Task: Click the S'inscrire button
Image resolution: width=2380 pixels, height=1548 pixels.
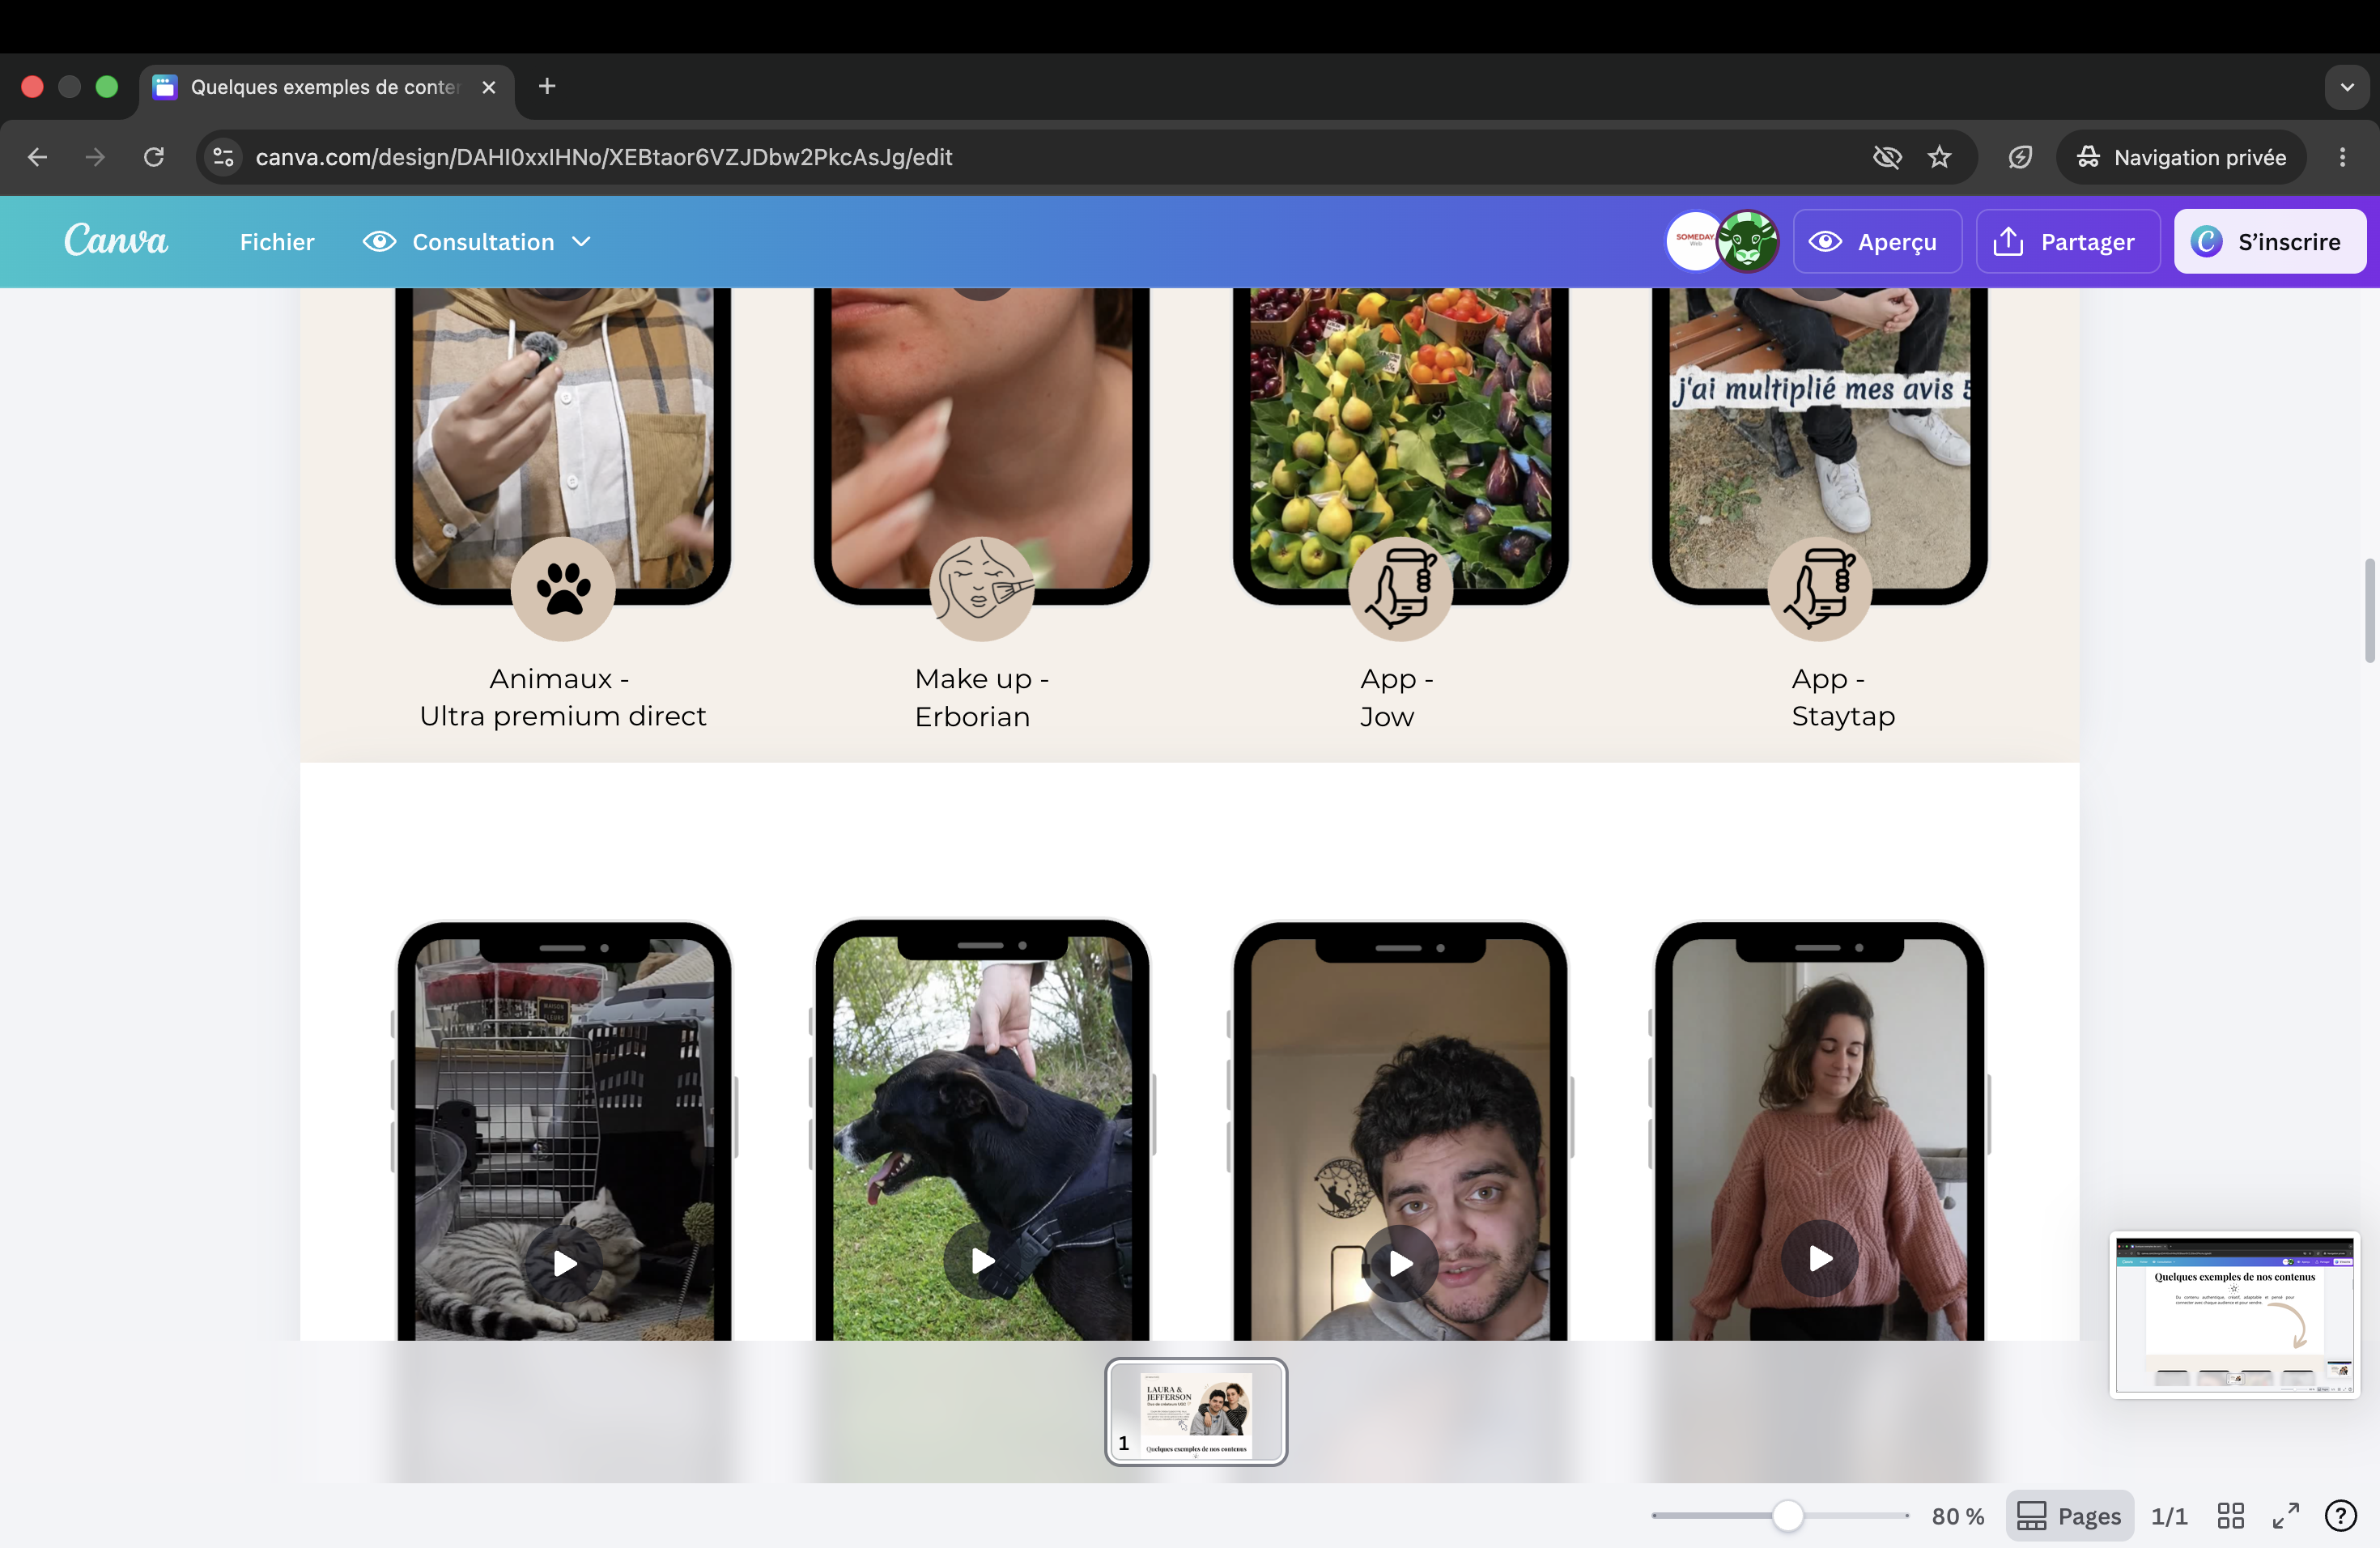Action: (2270, 241)
